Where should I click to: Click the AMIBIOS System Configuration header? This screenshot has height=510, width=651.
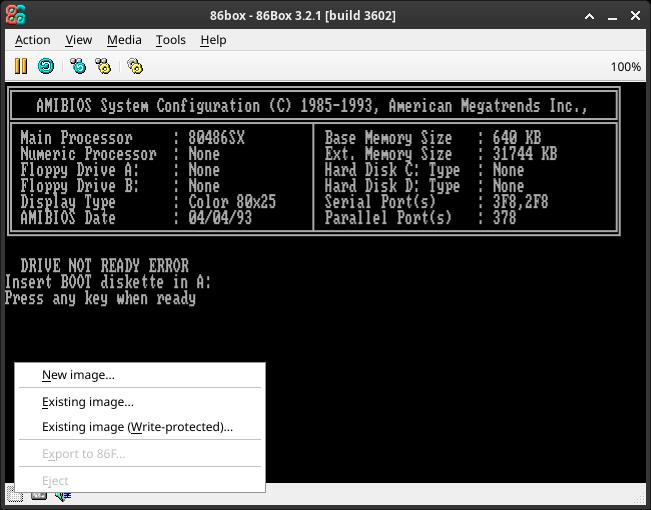pos(312,106)
